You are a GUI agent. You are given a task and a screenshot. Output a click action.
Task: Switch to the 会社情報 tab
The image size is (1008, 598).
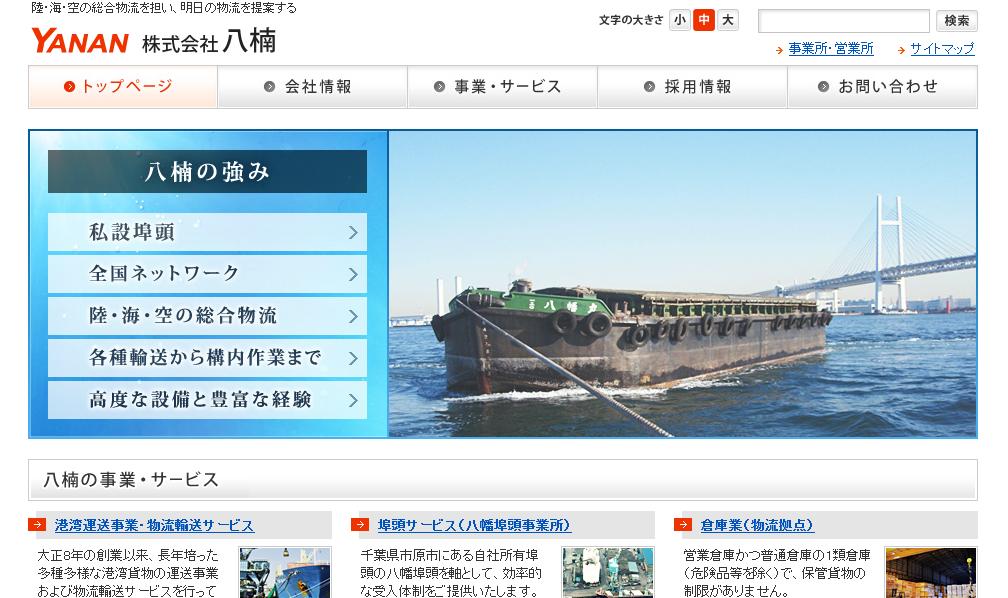click(312, 87)
